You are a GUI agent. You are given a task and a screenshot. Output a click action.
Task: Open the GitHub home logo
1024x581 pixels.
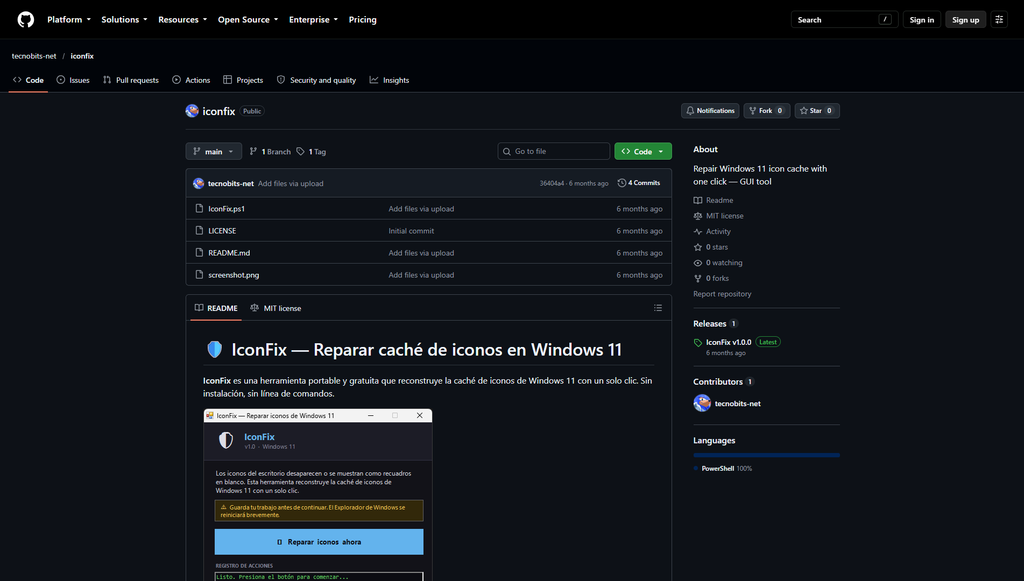click(25, 20)
